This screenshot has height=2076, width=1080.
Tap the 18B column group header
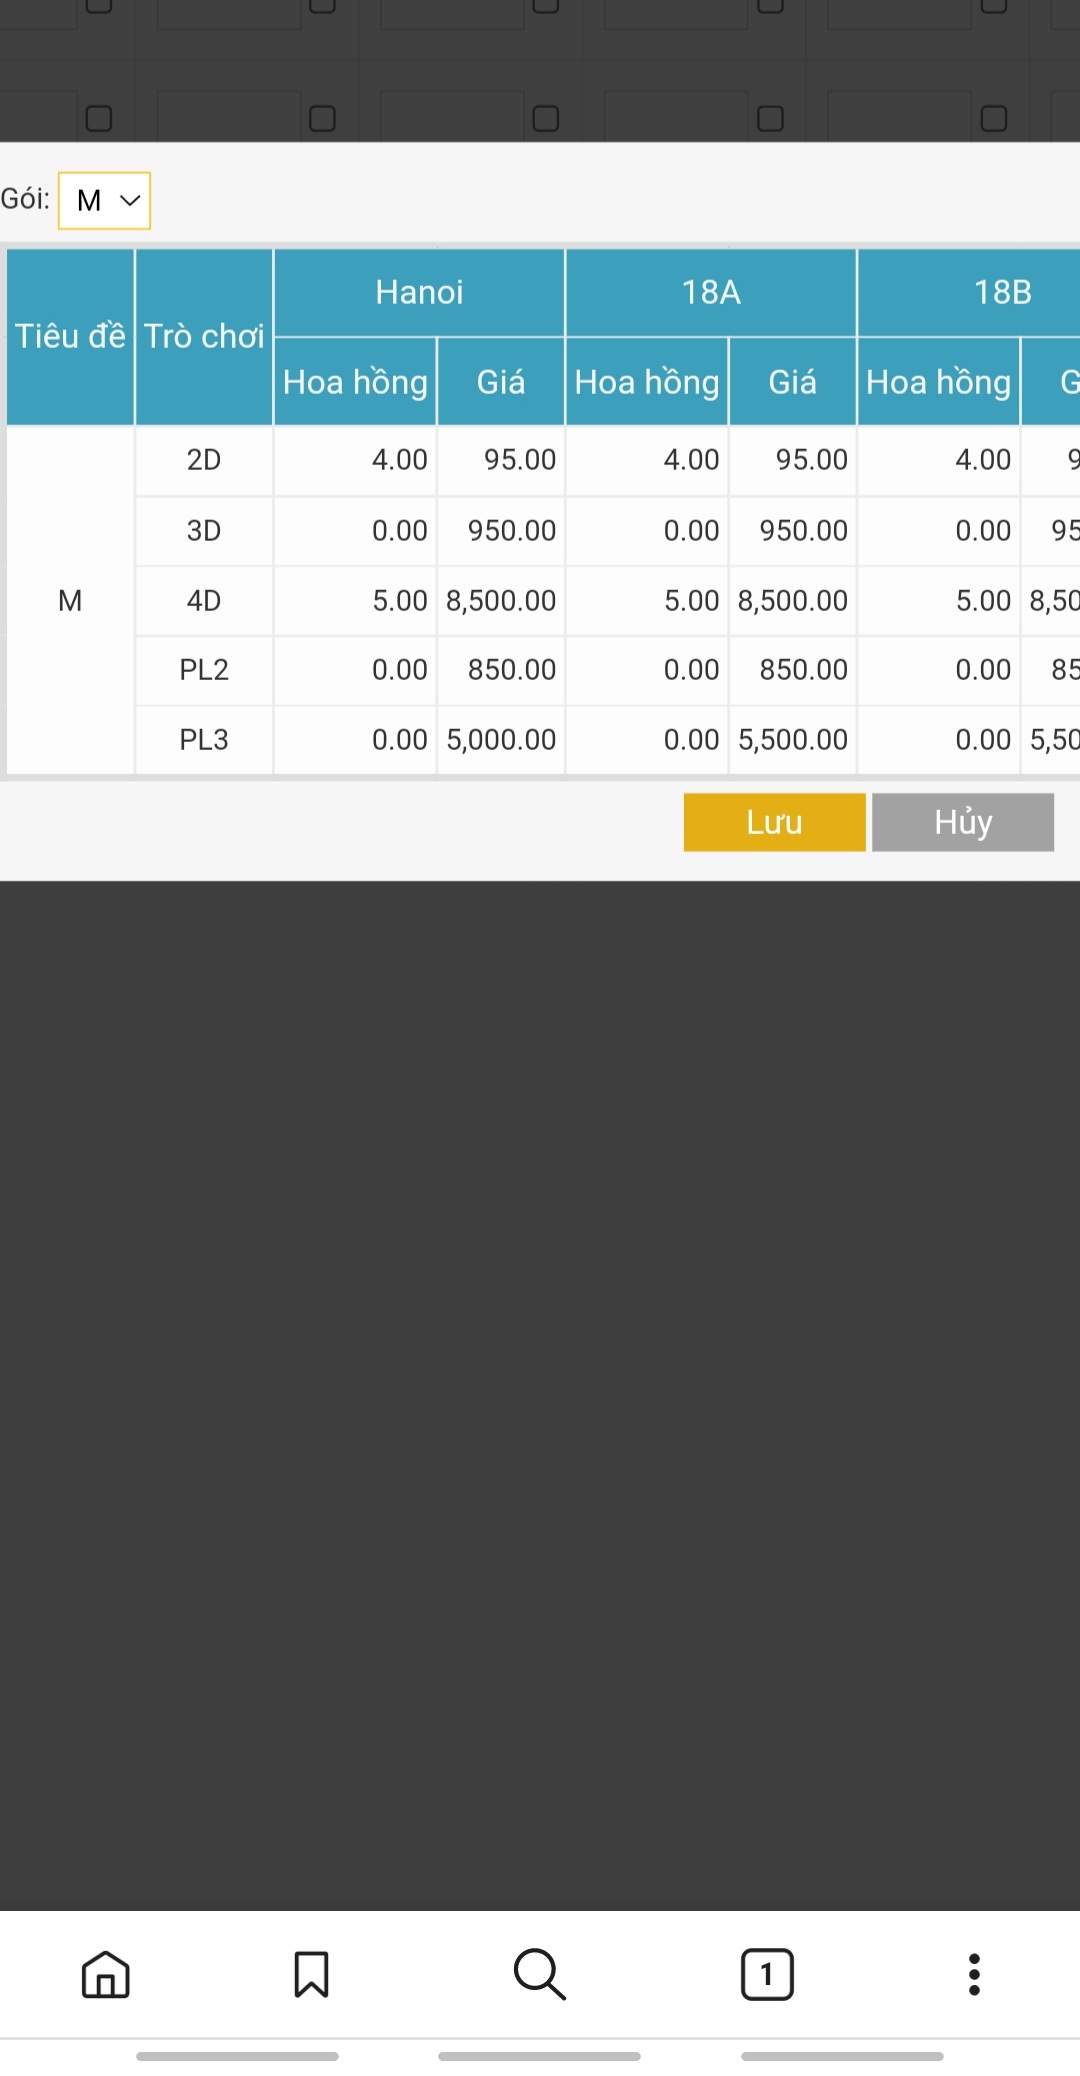pos(1002,292)
